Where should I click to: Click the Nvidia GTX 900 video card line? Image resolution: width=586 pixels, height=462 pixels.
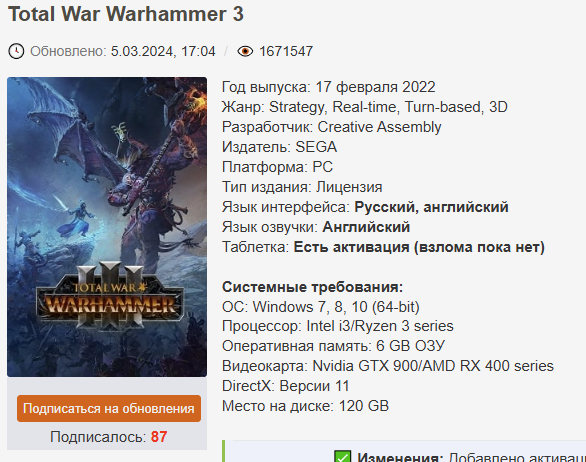388,366
